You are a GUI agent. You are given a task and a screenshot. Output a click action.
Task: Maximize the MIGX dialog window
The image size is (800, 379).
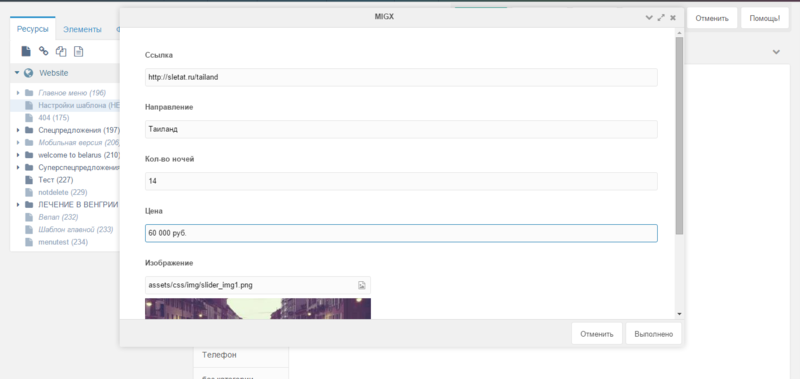661,17
